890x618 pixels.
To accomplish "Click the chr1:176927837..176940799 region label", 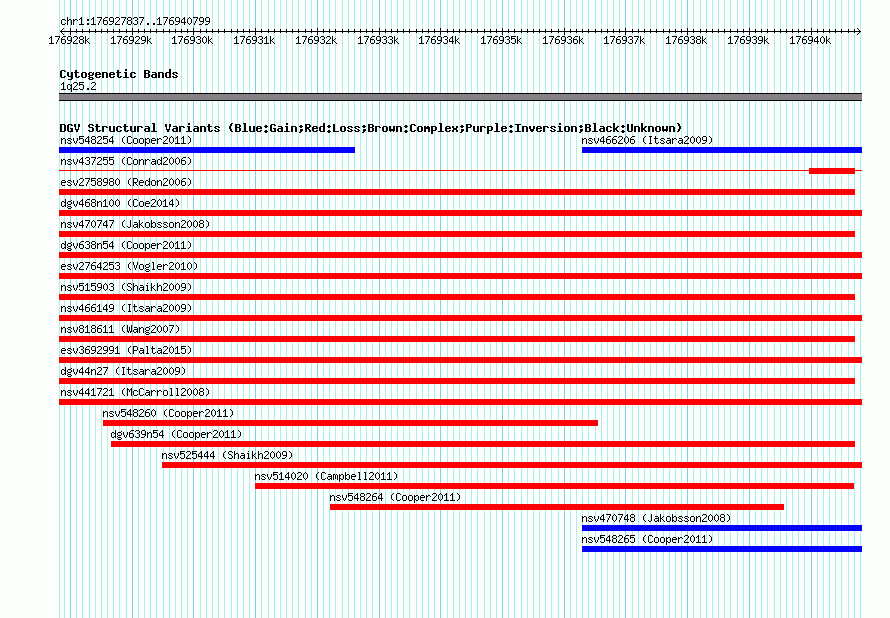I will coord(135,21).
